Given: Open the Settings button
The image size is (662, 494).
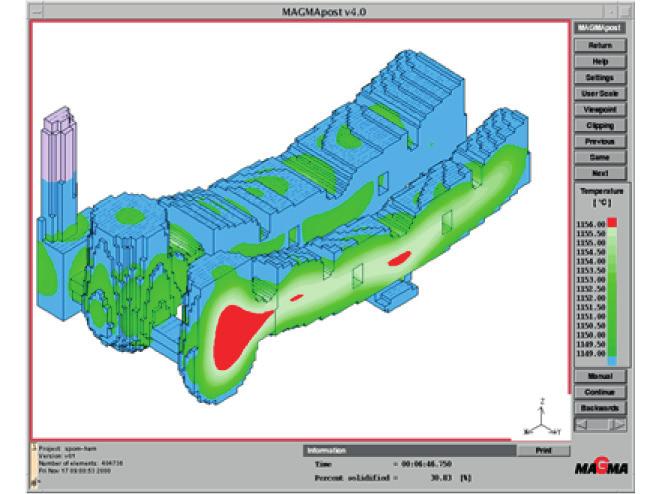Looking at the screenshot, I should pos(600,77).
